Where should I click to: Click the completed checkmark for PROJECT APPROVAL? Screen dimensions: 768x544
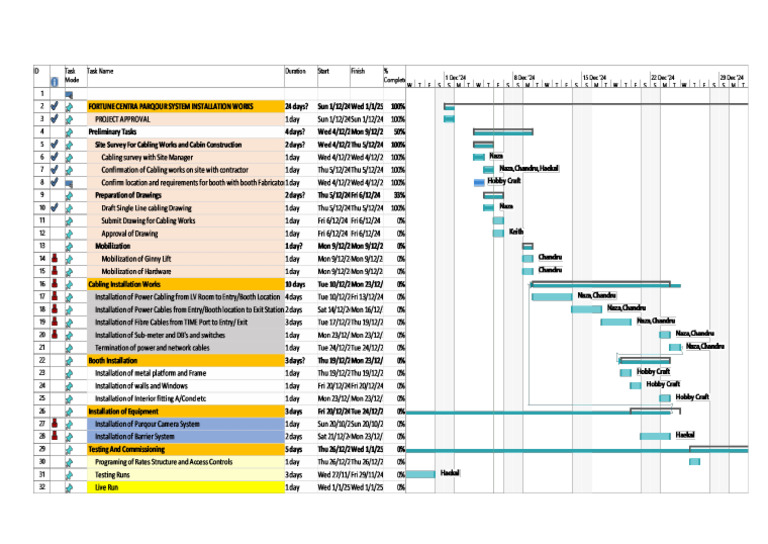54,118
